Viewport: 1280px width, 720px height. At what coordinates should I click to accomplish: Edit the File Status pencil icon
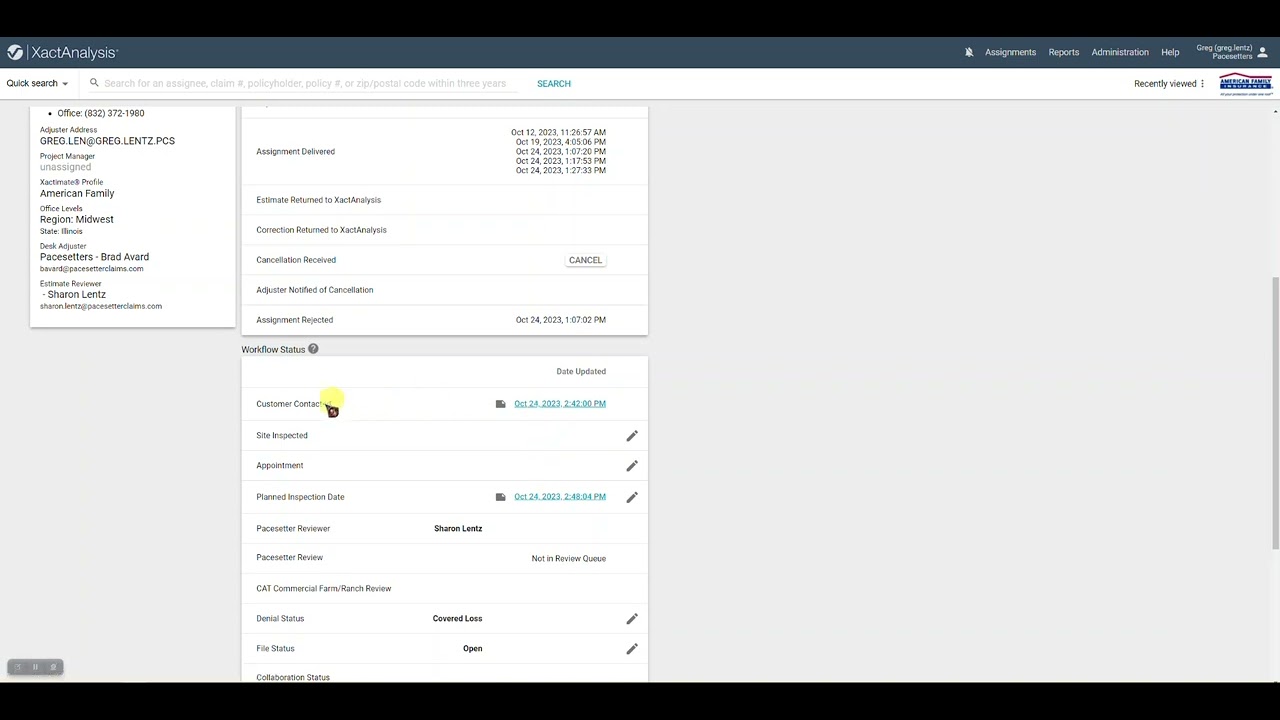tap(632, 649)
